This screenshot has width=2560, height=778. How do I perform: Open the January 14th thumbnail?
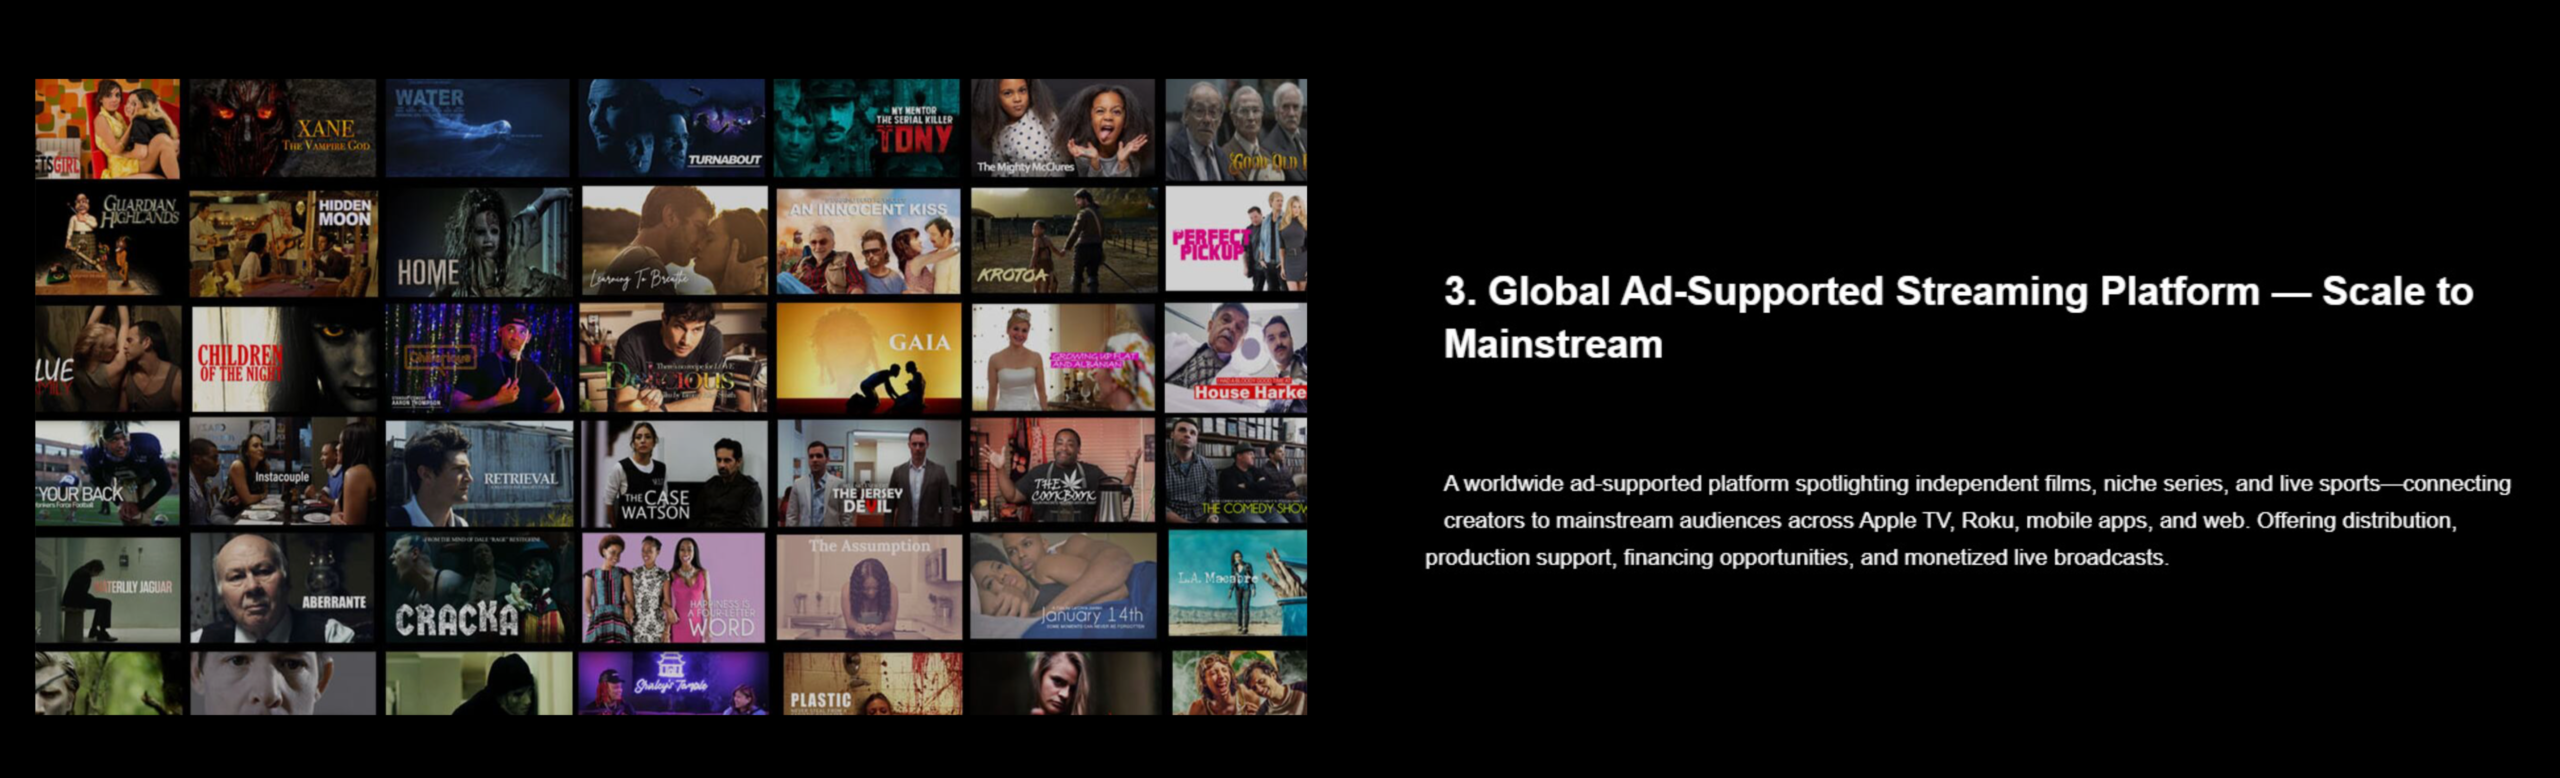tap(1063, 586)
